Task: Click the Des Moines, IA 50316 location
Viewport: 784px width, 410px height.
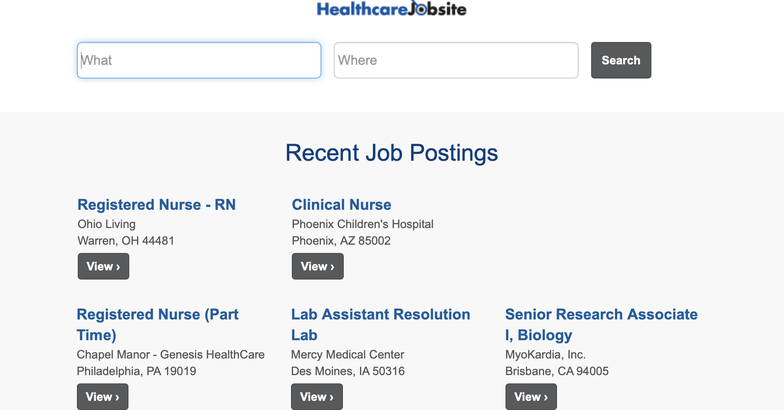Action: tap(348, 371)
